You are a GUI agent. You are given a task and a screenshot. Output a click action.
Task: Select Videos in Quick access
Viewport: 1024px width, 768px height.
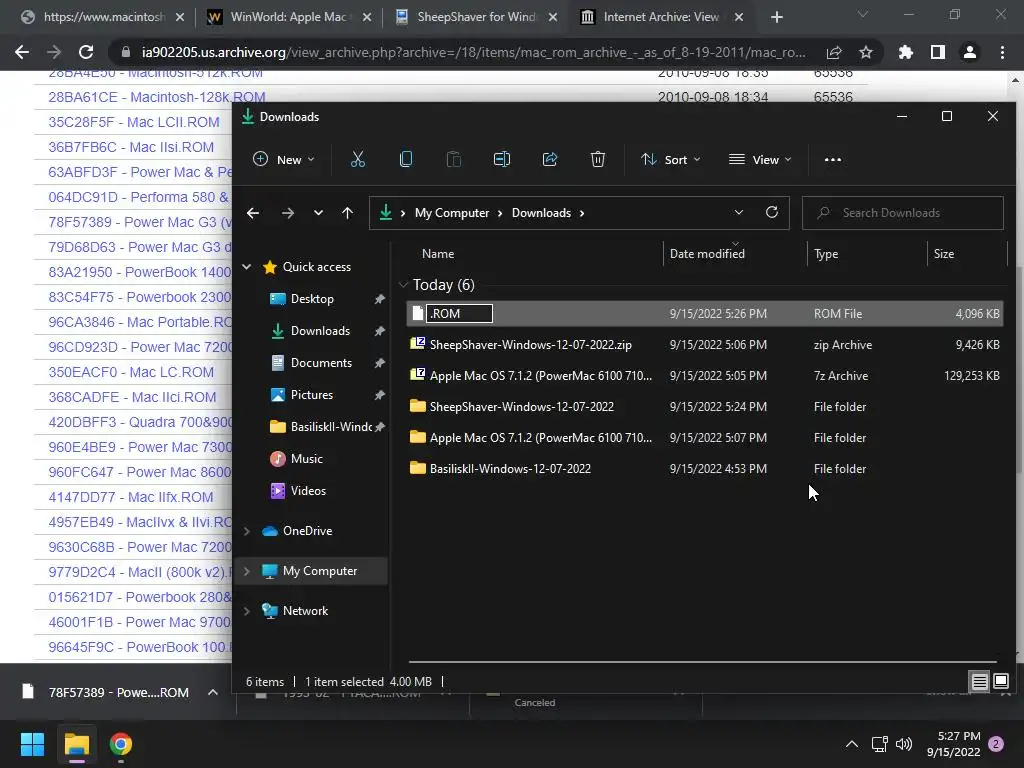click(308, 490)
